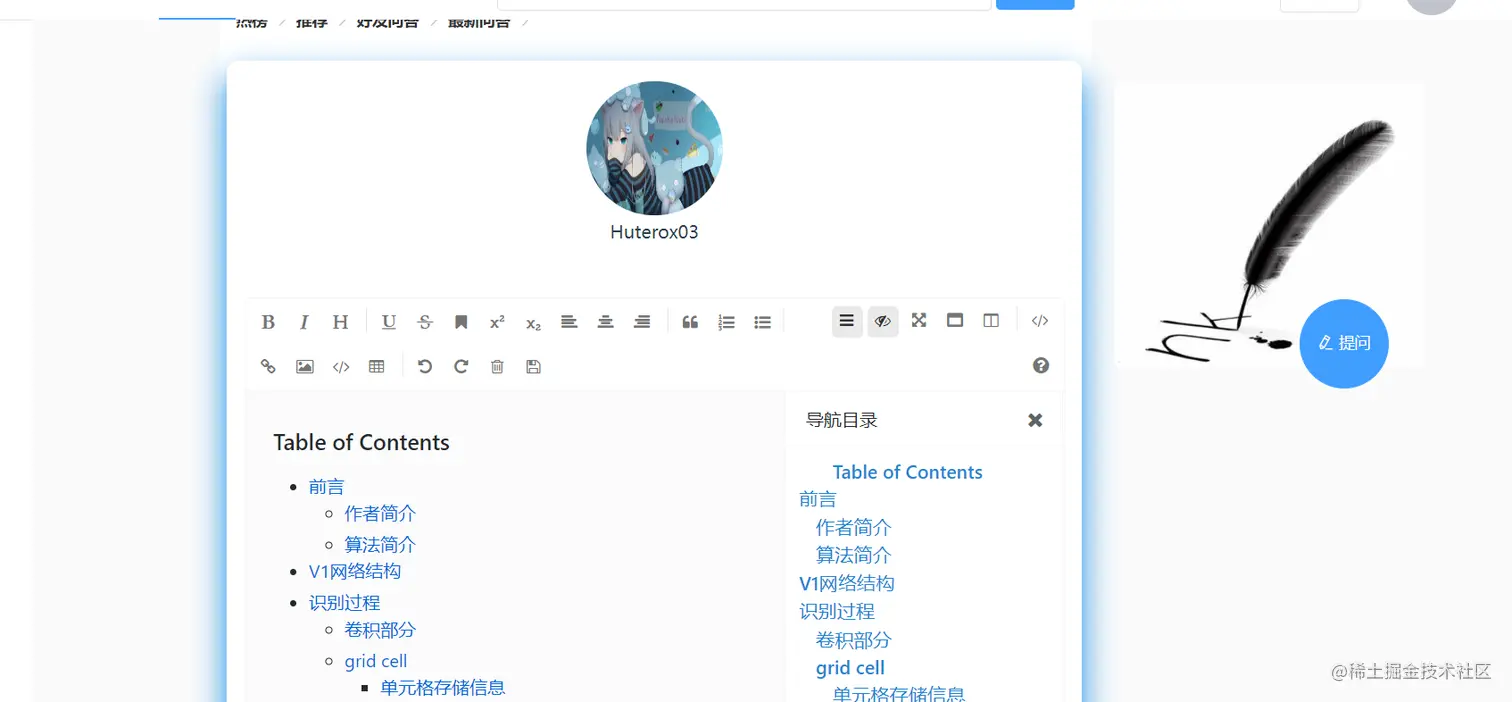1512x702 pixels.
Task: Toggle fullscreen editing mode
Action: click(918, 320)
